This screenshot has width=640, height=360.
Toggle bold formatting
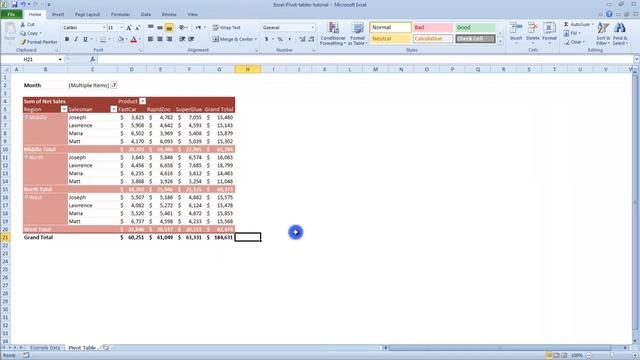pos(67,39)
